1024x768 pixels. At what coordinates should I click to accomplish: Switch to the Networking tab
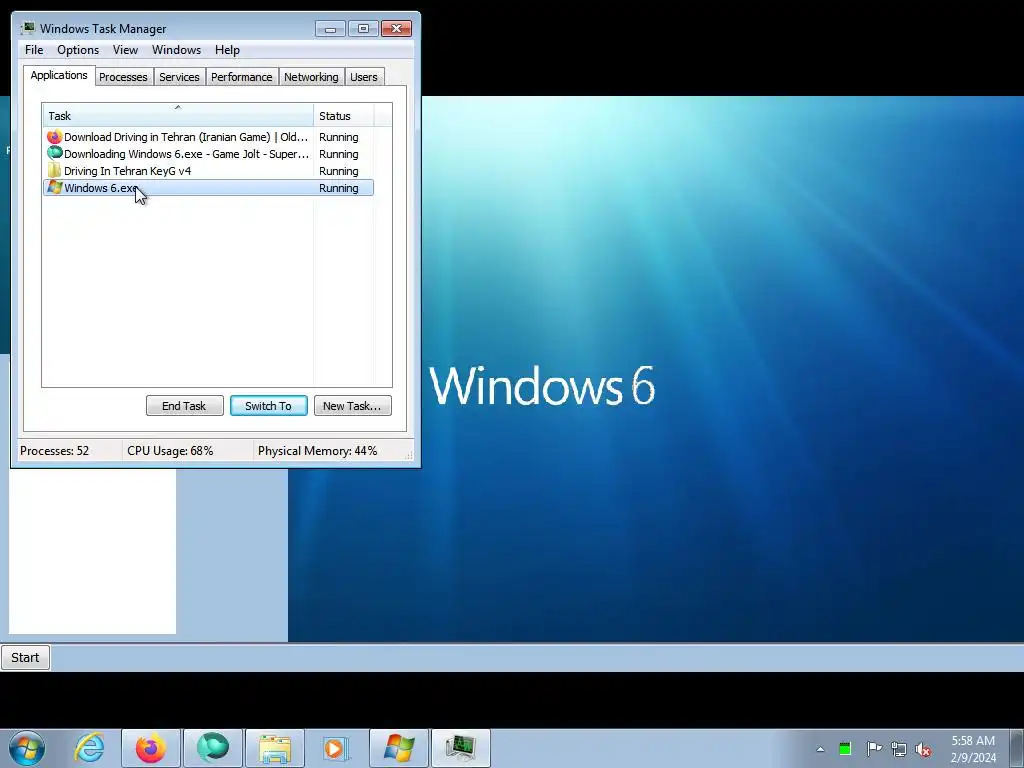point(311,76)
